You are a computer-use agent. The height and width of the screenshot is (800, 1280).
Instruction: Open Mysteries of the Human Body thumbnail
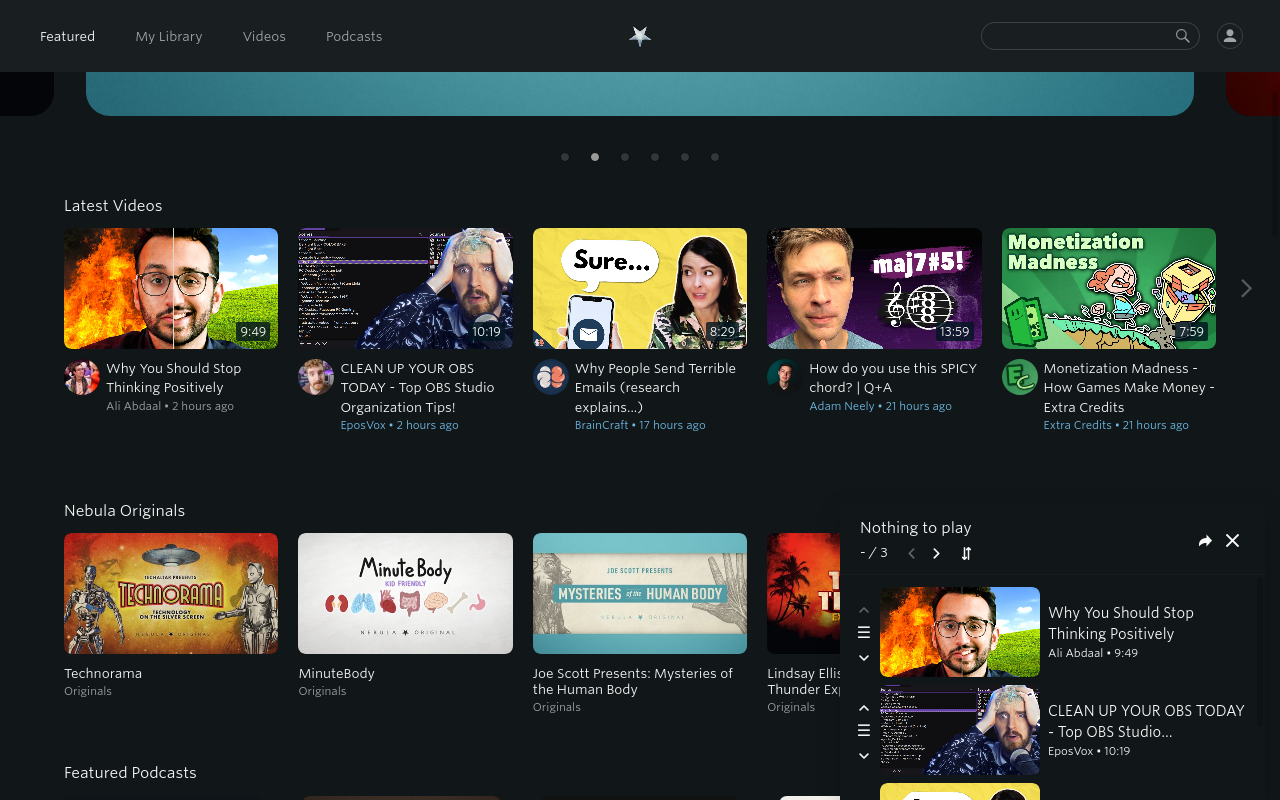pyautogui.click(x=640, y=593)
